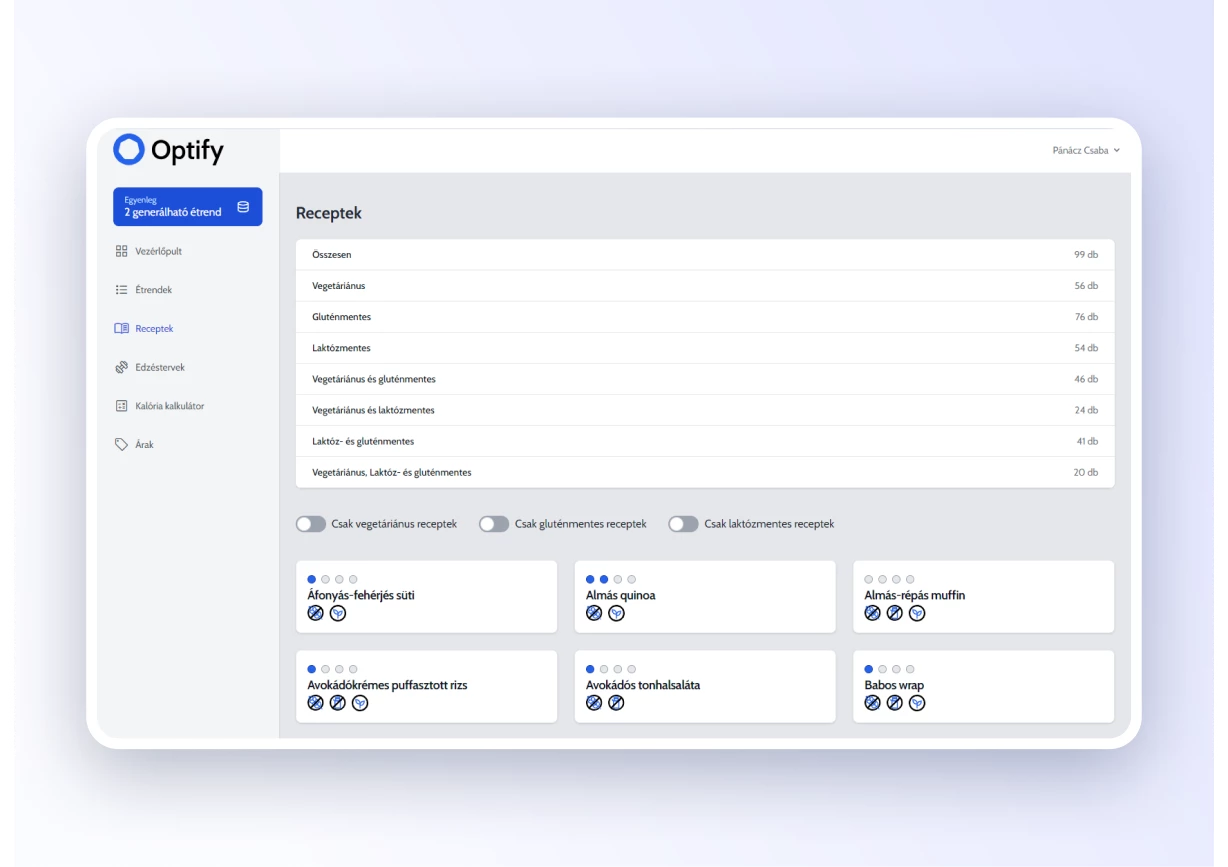1228x867 pixels.
Task: Click the database icon in Egyenleg card
Action: point(243,207)
